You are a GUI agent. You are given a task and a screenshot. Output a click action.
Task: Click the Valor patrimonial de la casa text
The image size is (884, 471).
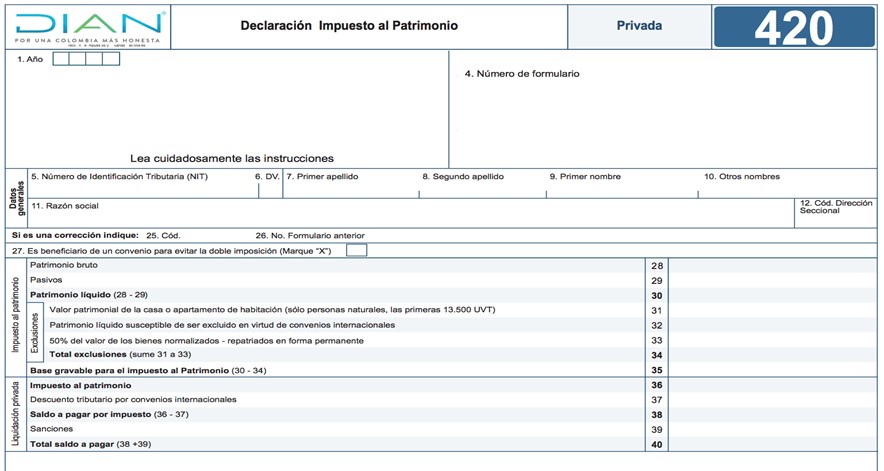(272, 310)
